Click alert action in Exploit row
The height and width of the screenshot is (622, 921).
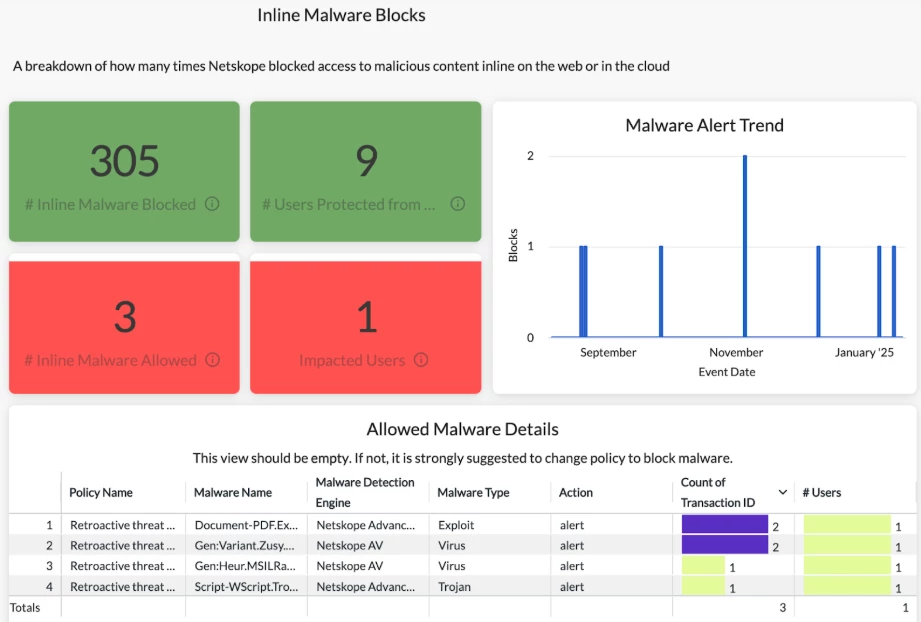tap(572, 525)
